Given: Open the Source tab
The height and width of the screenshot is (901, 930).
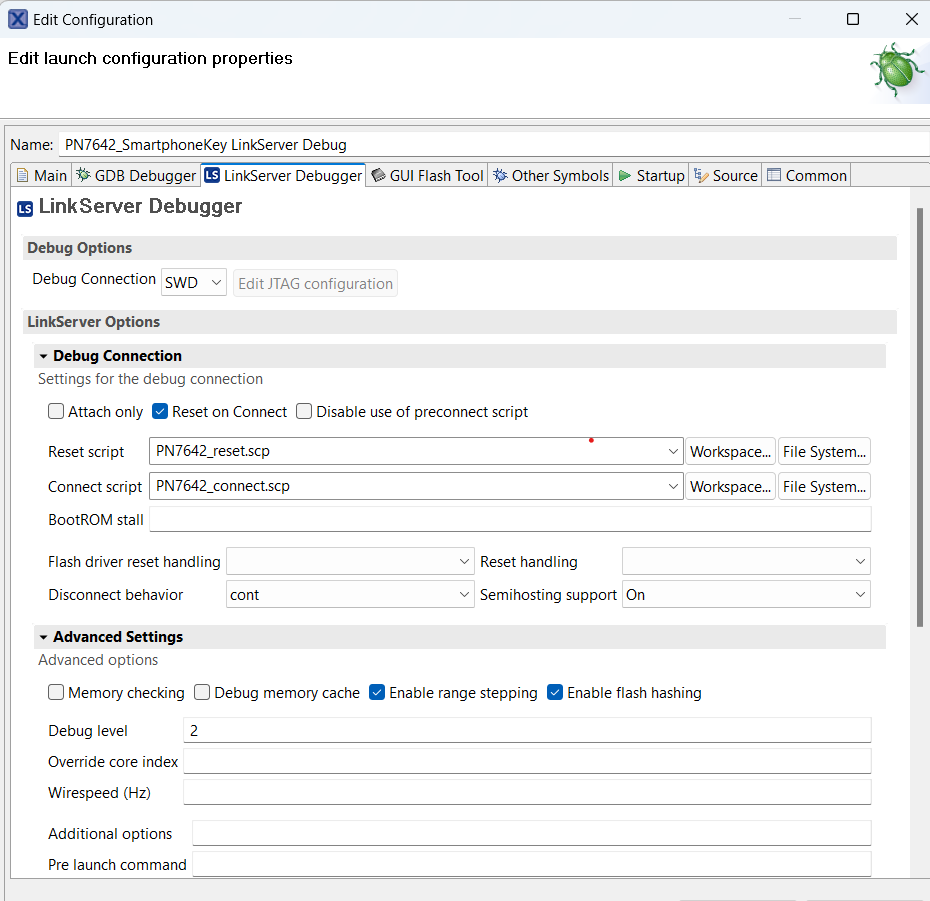Looking at the screenshot, I should point(725,176).
